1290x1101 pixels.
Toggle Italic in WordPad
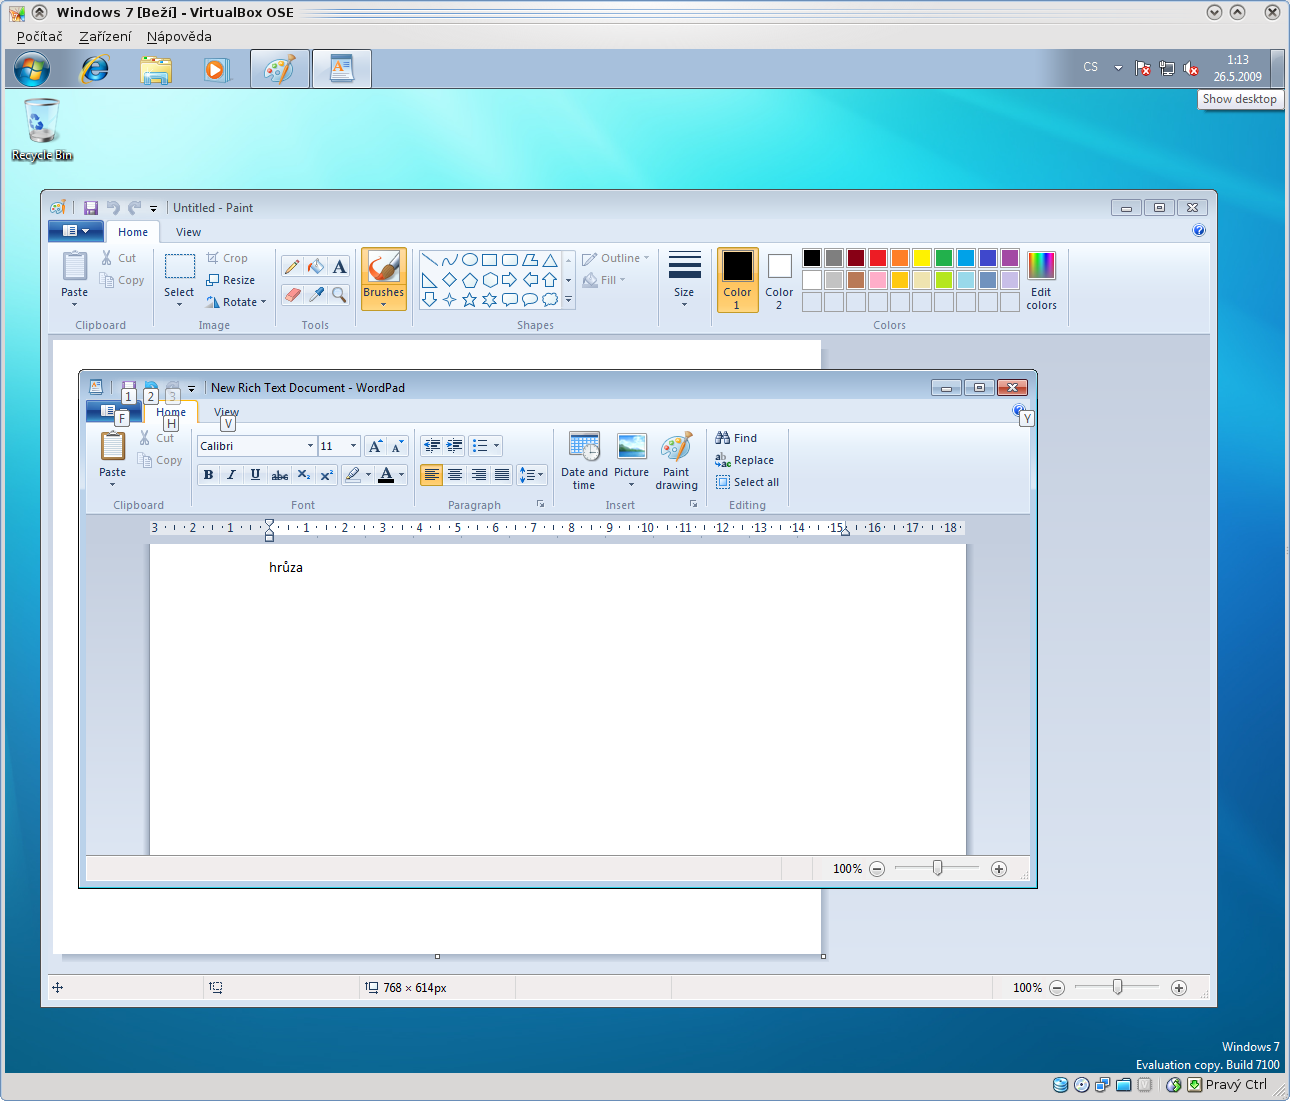(x=231, y=475)
